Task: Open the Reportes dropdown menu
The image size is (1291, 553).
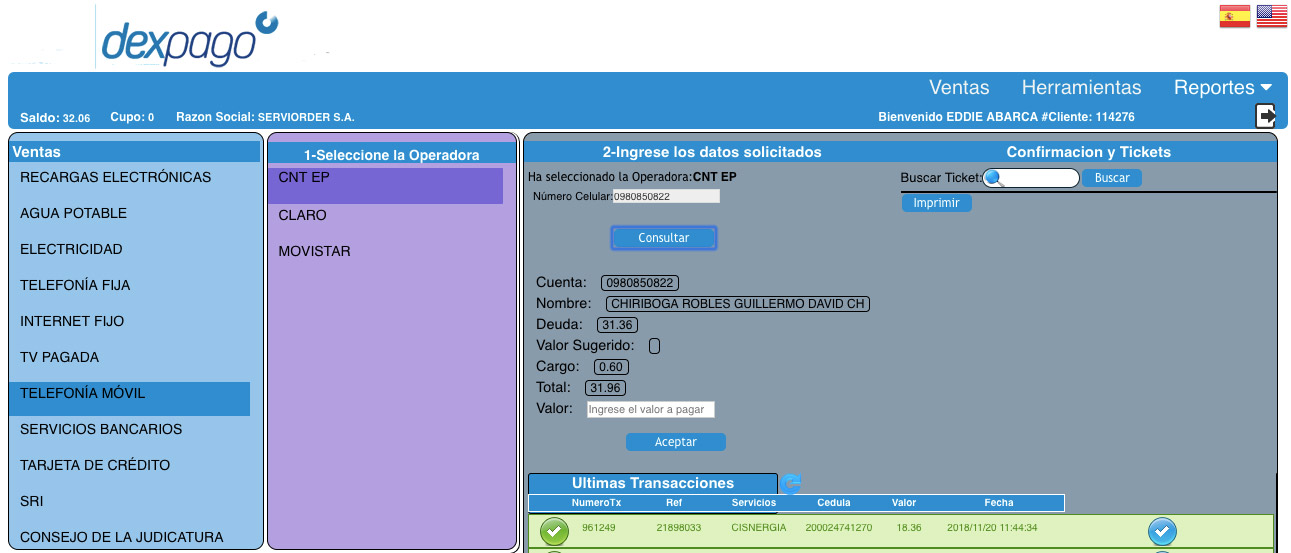Action: [1222, 87]
